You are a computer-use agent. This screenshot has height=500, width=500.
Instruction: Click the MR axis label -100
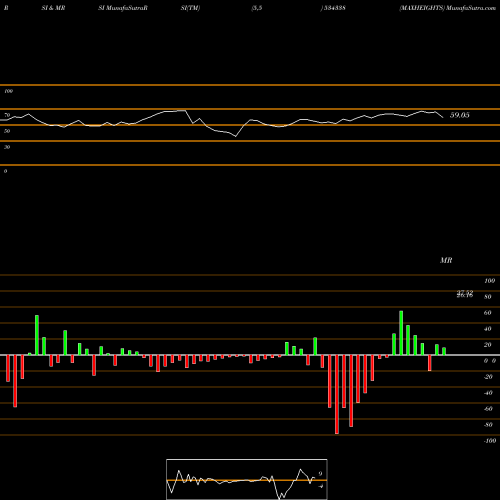click(490, 441)
